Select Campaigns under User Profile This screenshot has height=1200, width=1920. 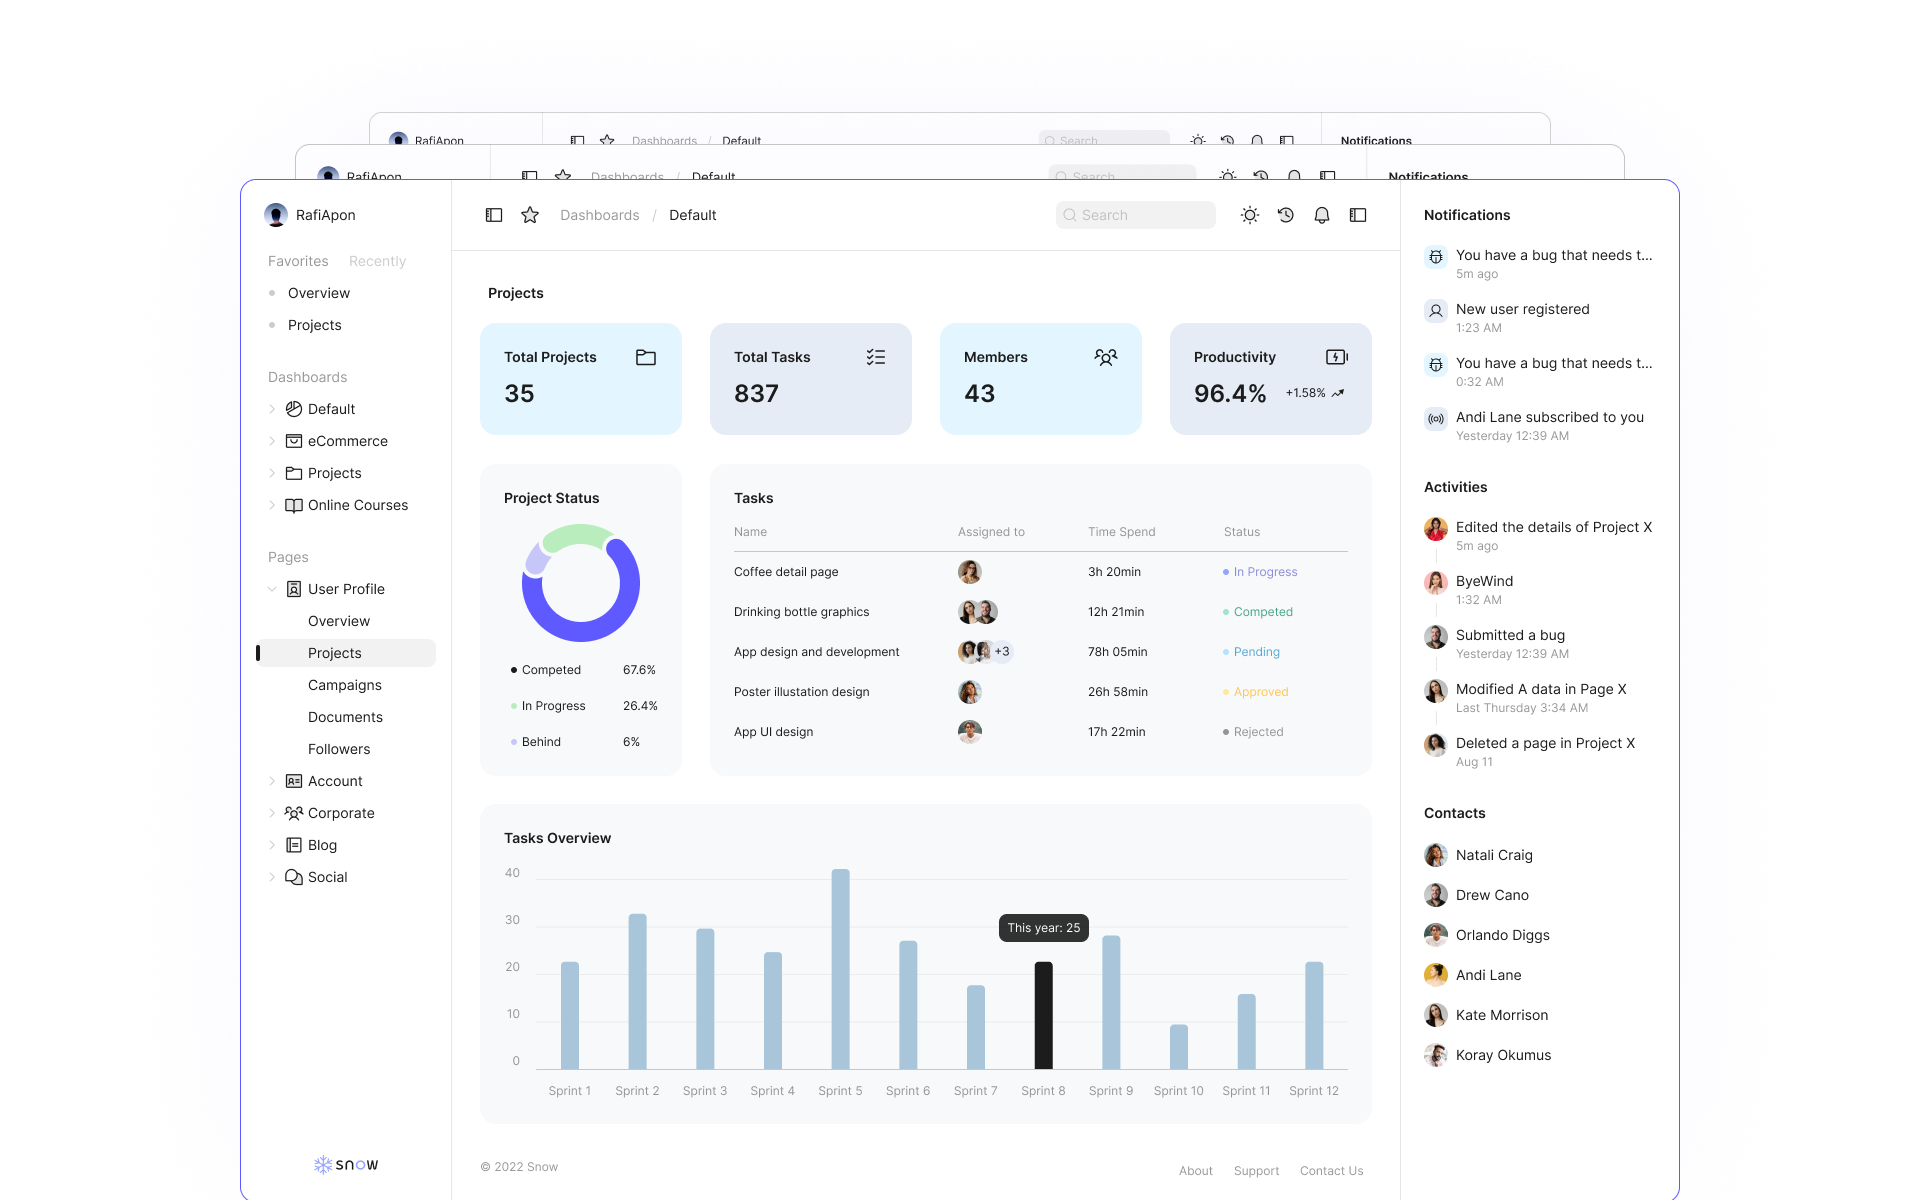click(x=345, y=685)
